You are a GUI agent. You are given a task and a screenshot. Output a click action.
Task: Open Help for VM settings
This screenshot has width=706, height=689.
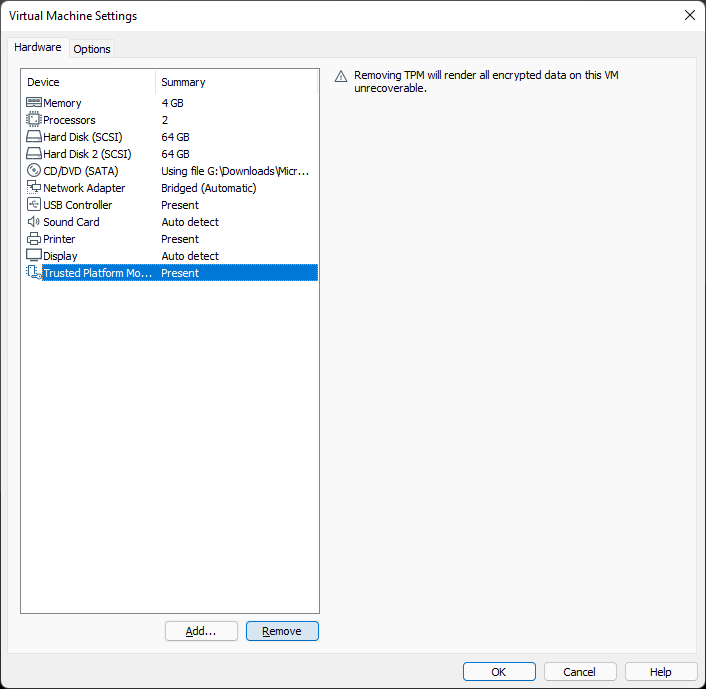pyautogui.click(x=661, y=672)
